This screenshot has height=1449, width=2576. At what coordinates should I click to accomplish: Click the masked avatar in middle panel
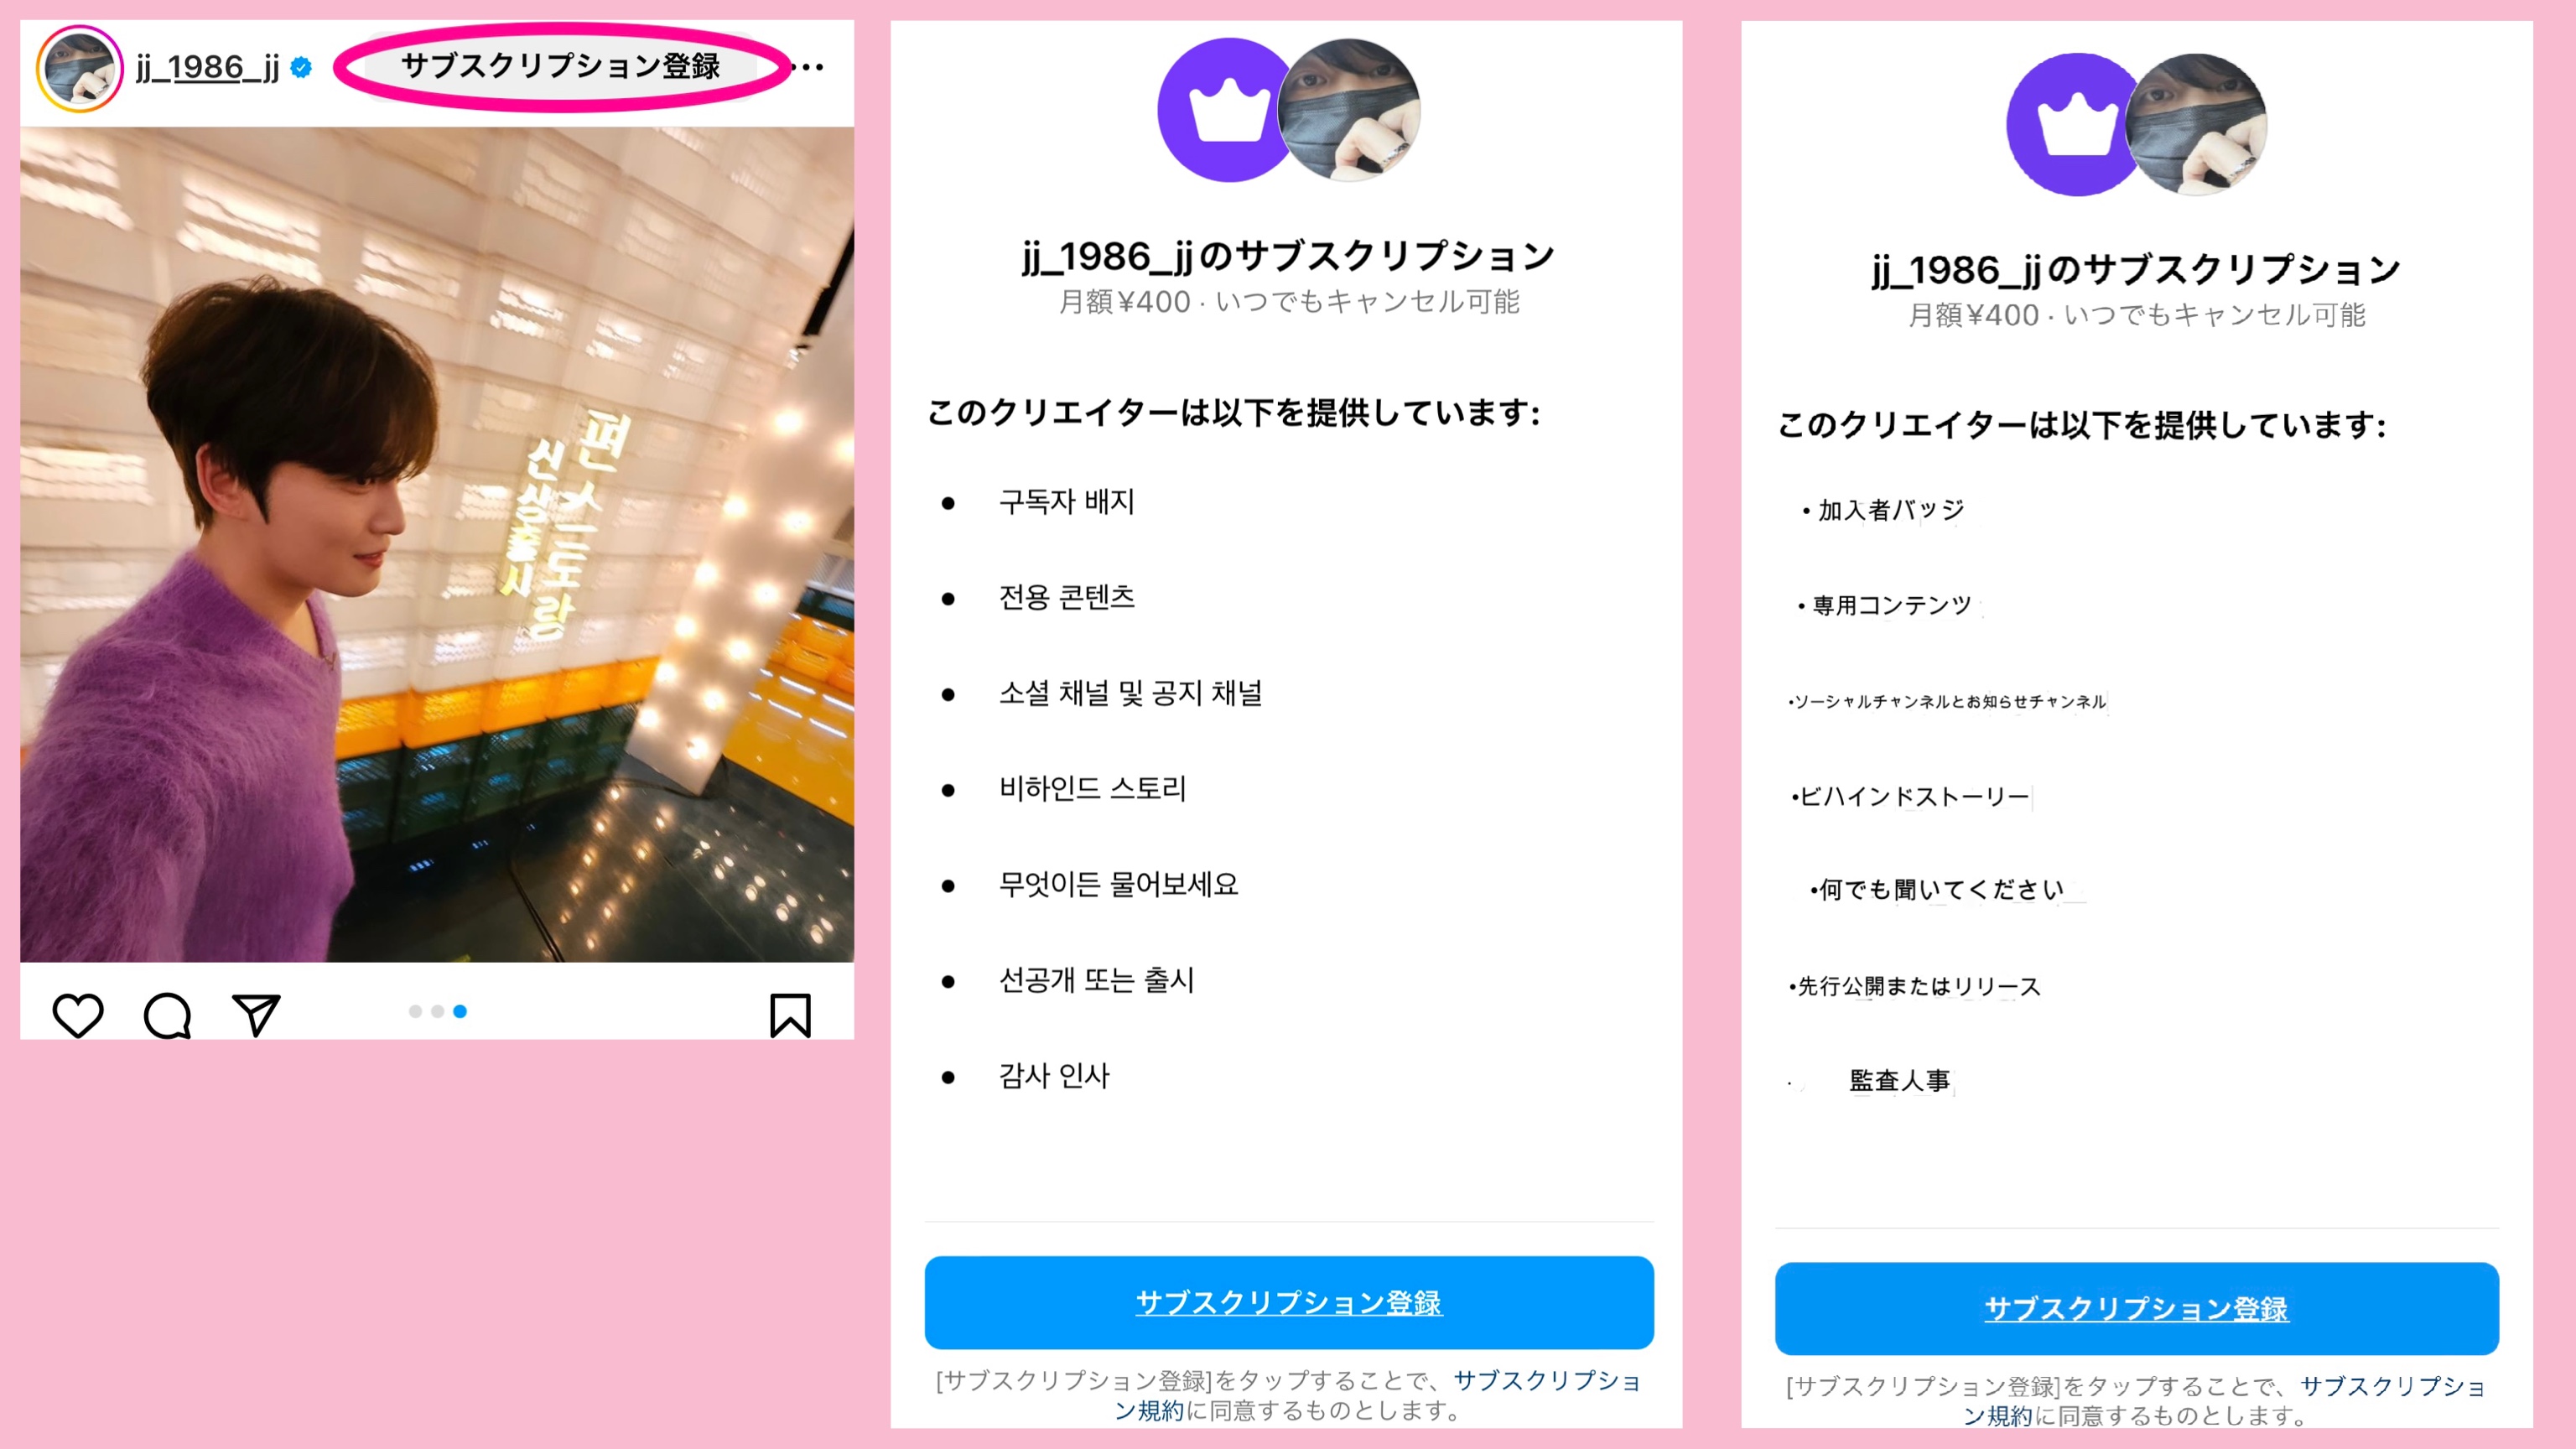pos(1349,110)
